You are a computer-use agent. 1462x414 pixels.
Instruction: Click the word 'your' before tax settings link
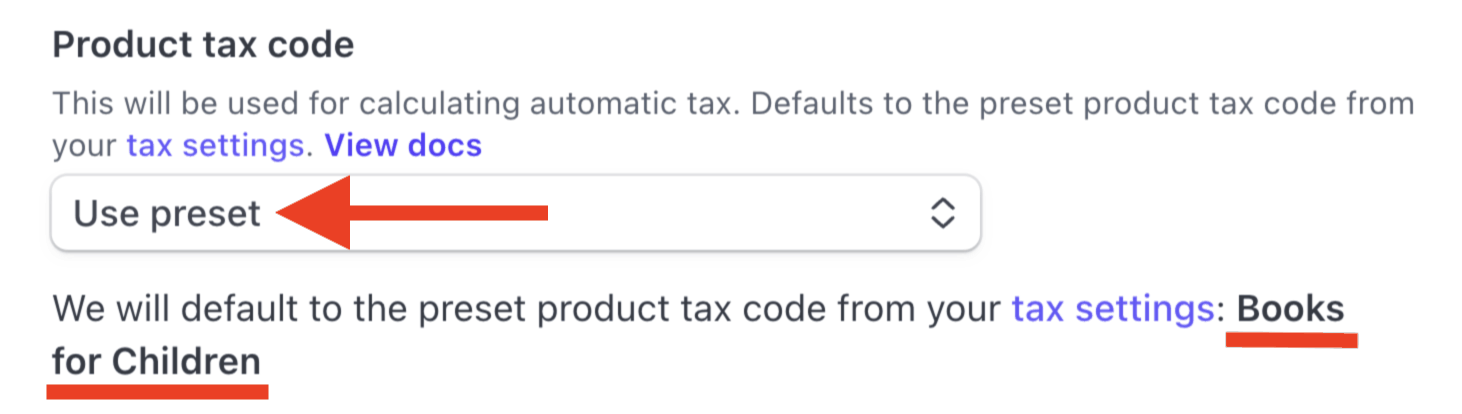[85, 146]
